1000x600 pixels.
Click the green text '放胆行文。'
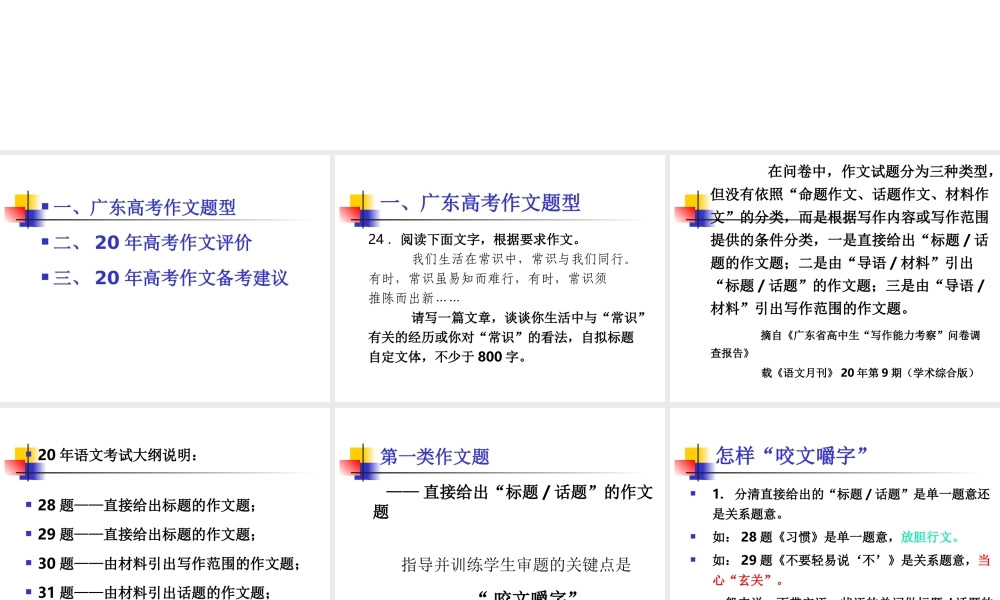(x=930, y=537)
